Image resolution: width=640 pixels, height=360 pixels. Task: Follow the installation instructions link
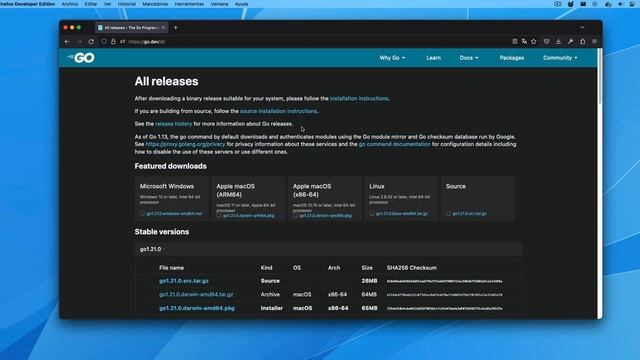coord(359,98)
